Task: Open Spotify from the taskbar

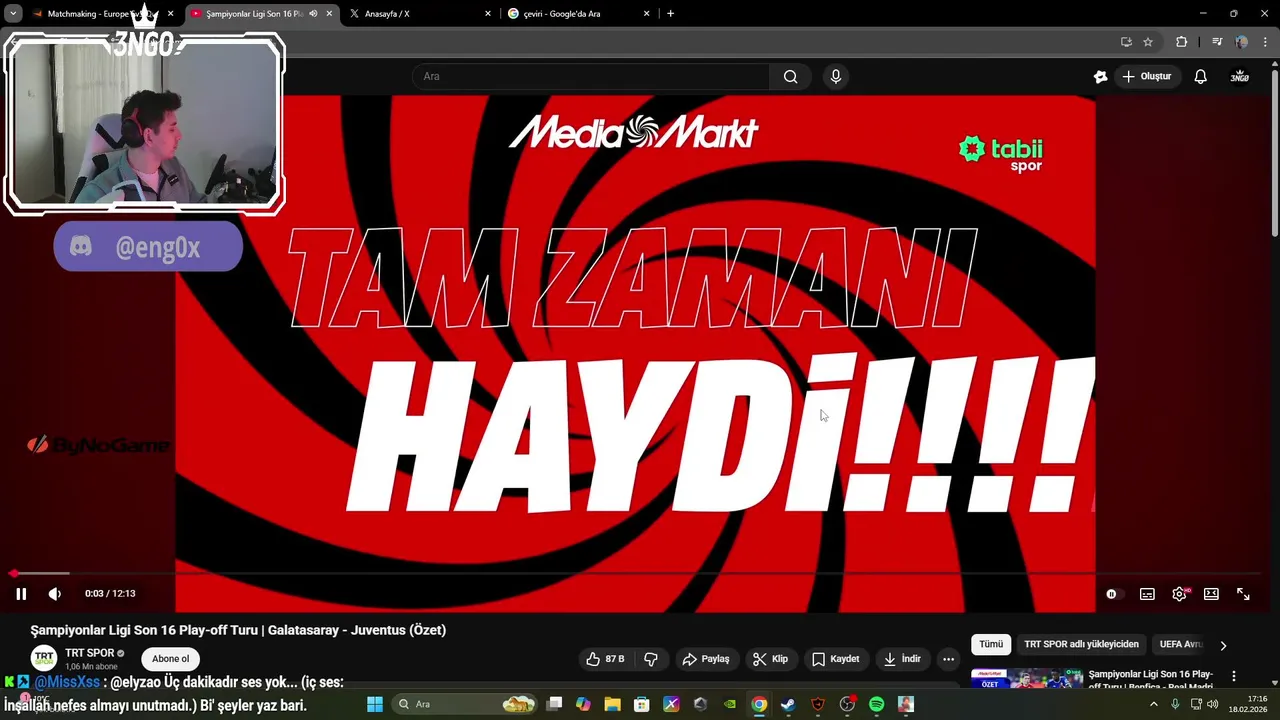Action: (x=876, y=704)
